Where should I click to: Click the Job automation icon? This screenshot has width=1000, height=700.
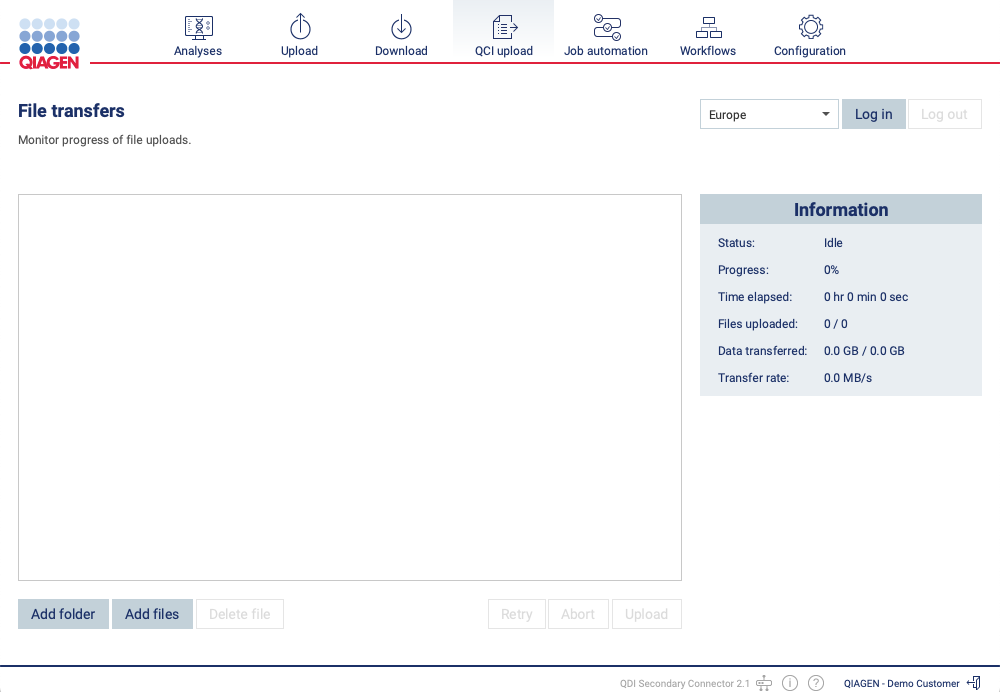click(606, 27)
